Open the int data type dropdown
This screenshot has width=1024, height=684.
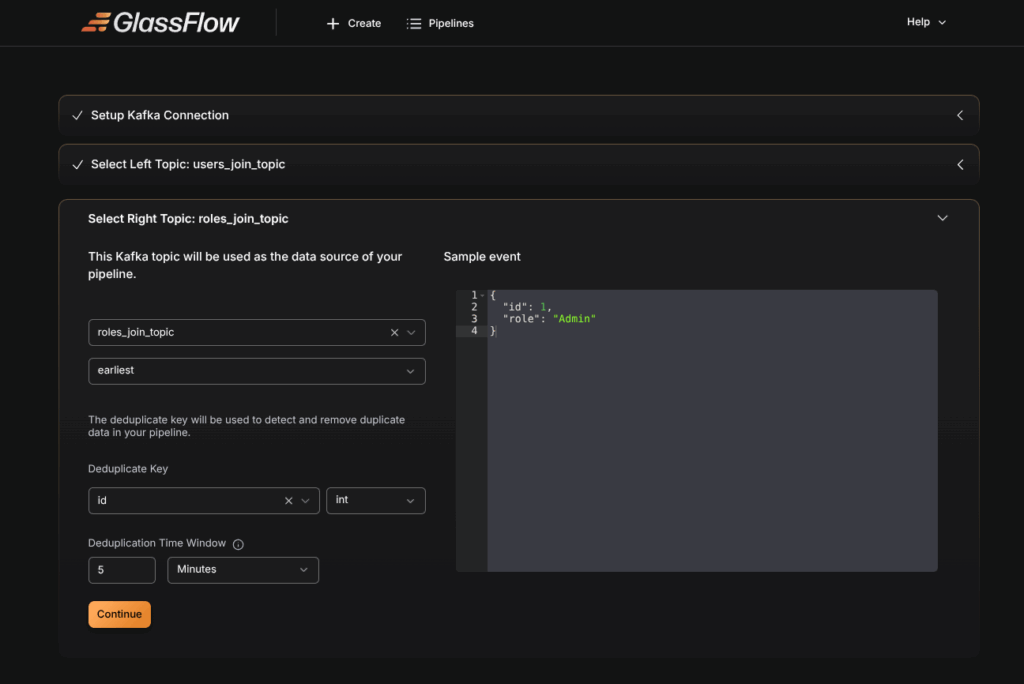pyautogui.click(x=375, y=500)
